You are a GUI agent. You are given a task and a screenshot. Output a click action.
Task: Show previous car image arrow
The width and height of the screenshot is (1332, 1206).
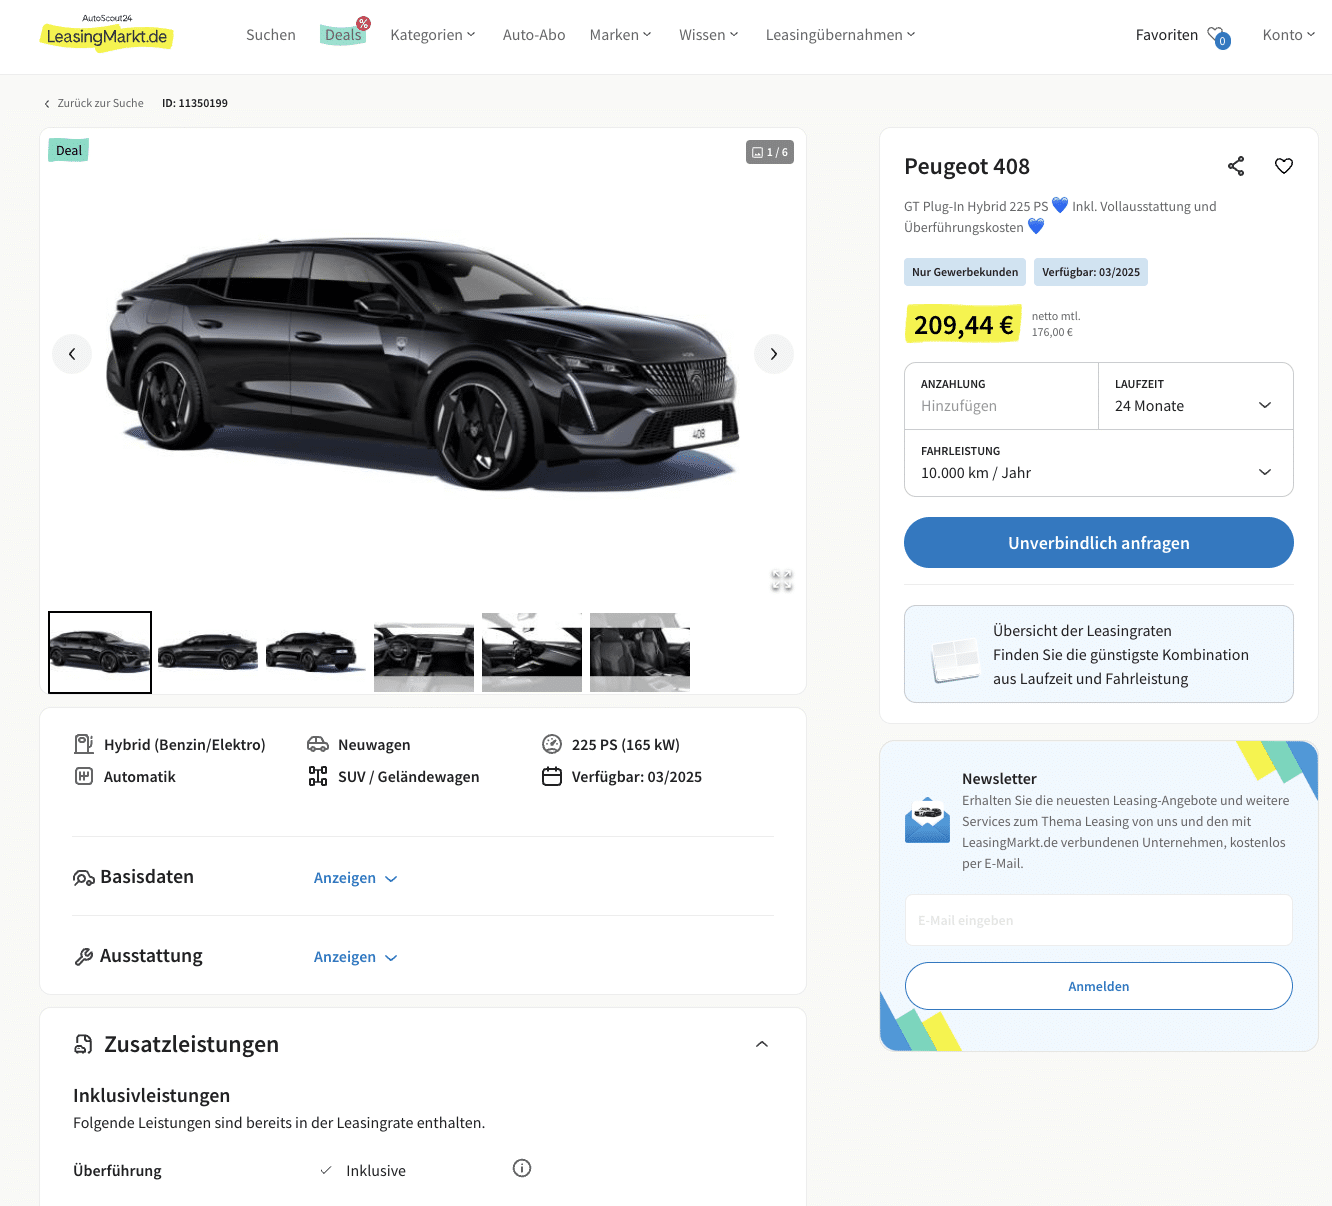[72, 354]
